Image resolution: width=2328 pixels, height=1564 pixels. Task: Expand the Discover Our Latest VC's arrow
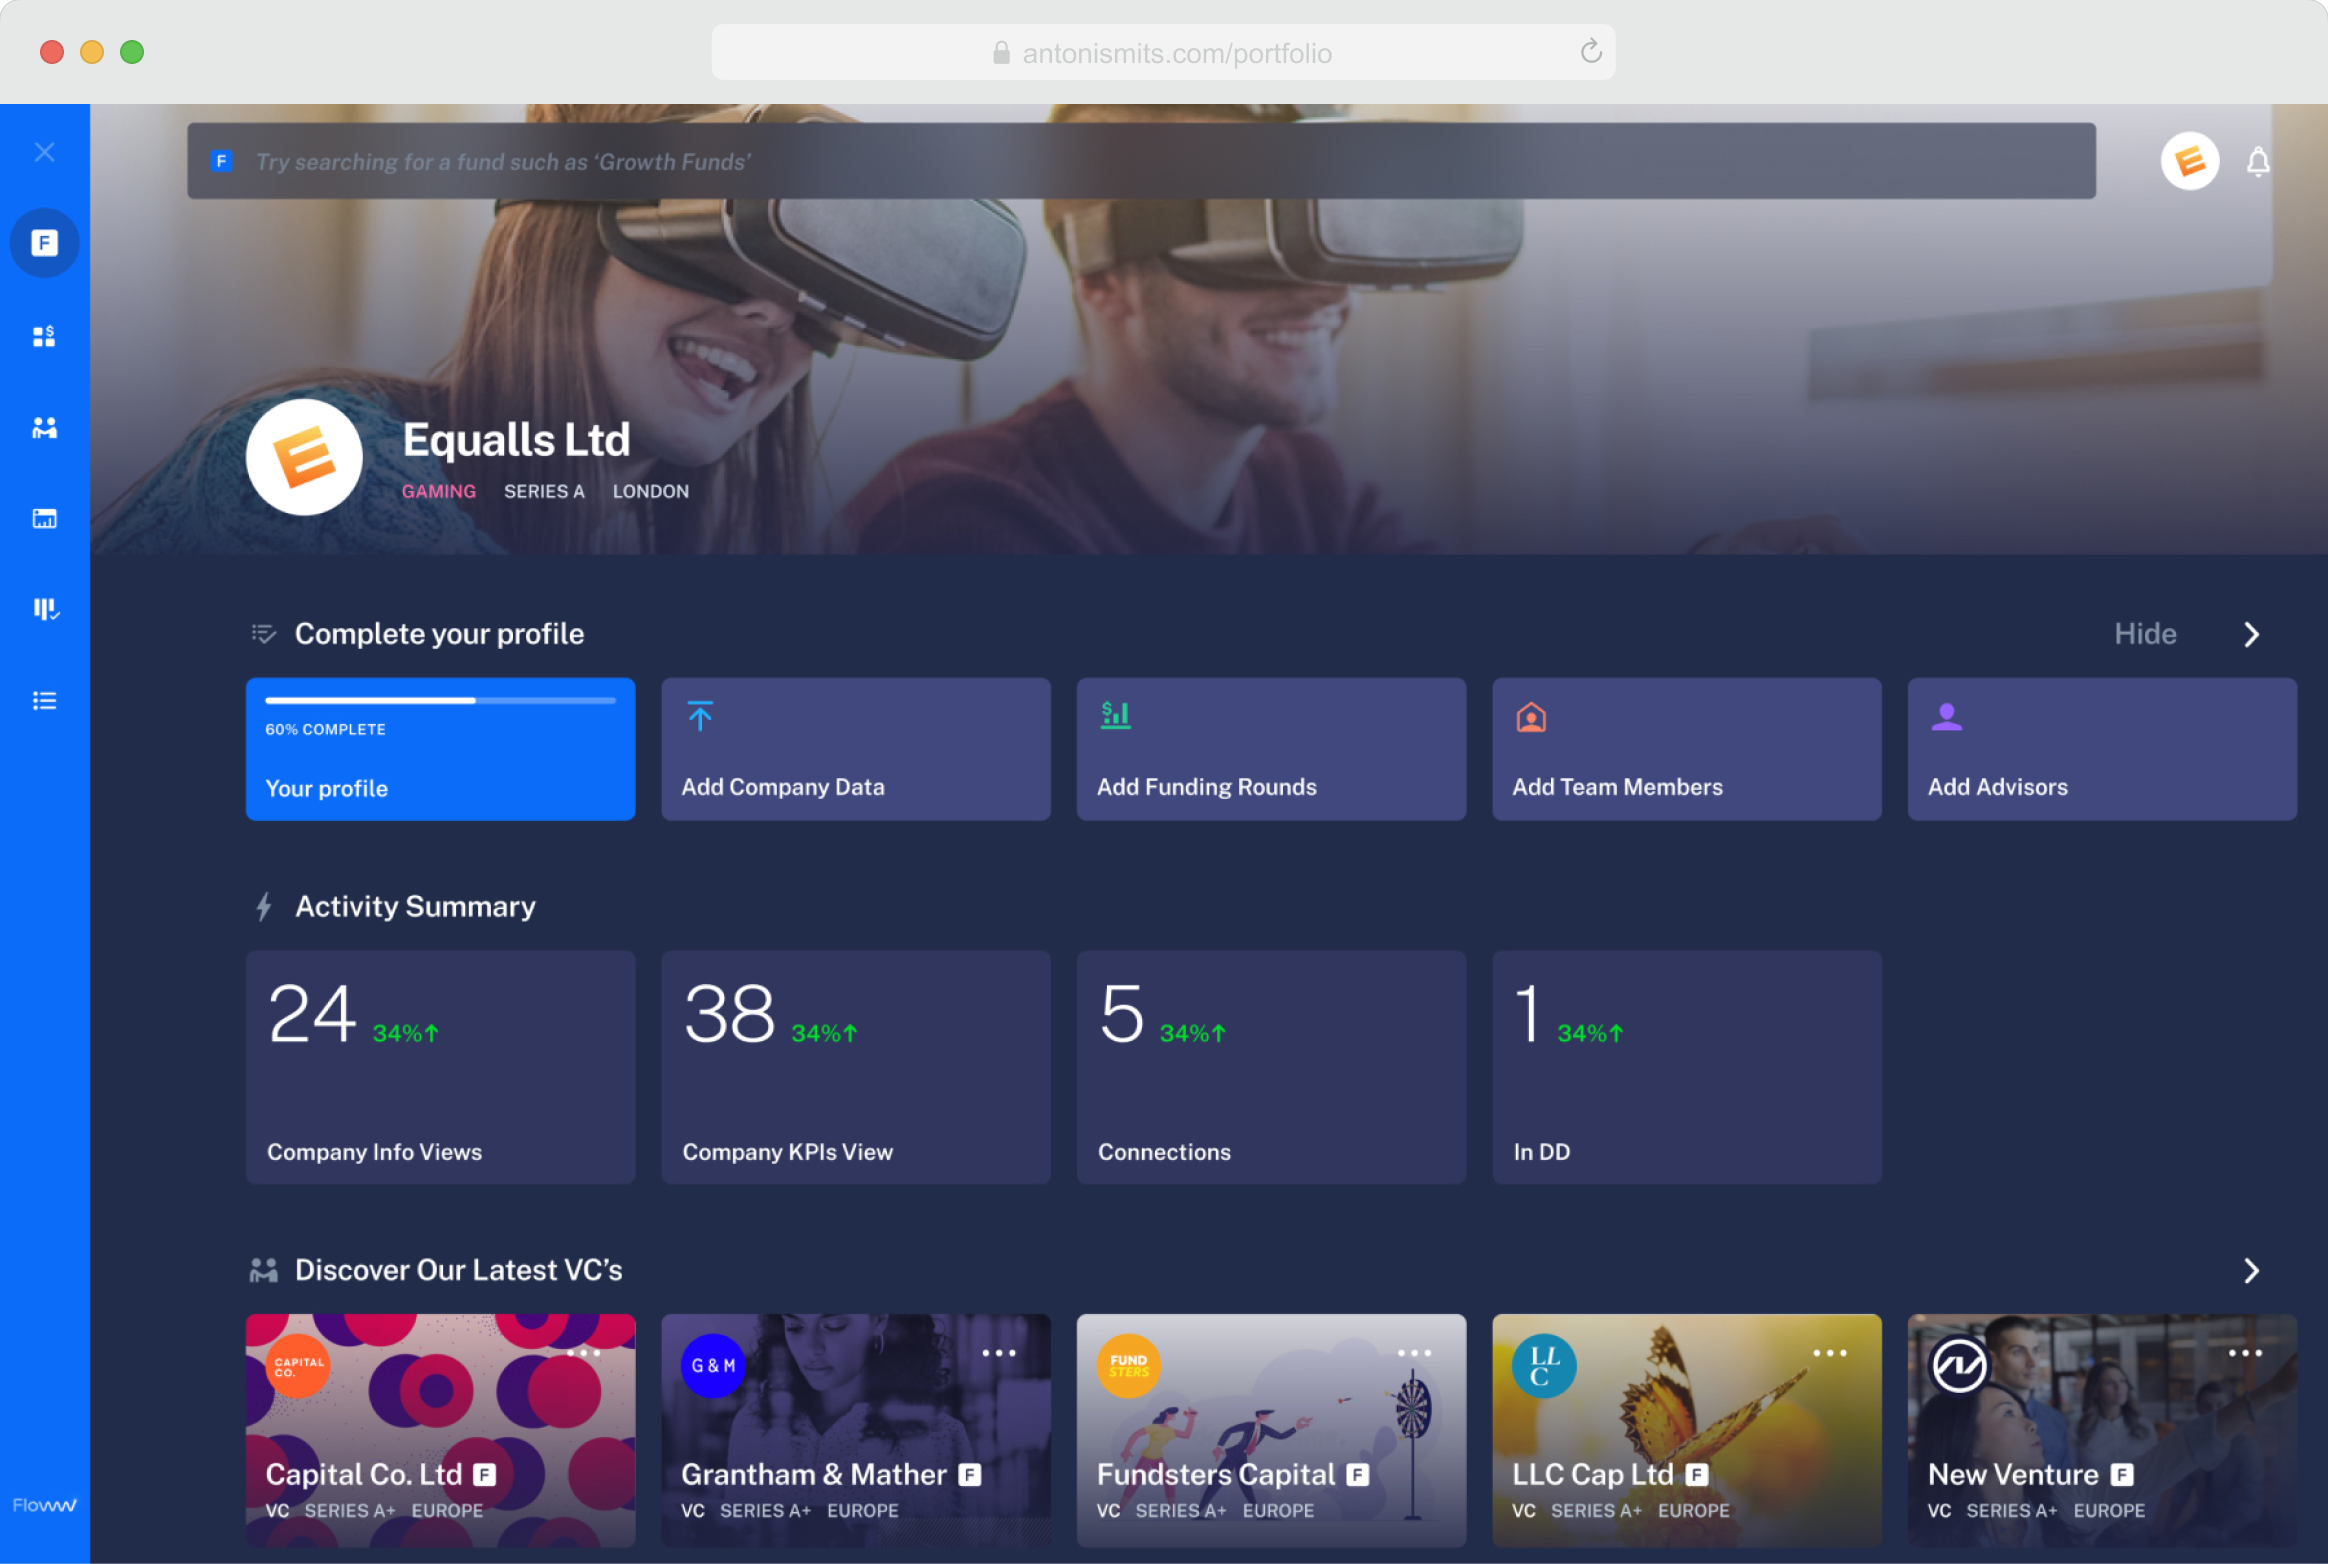(2252, 1270)
